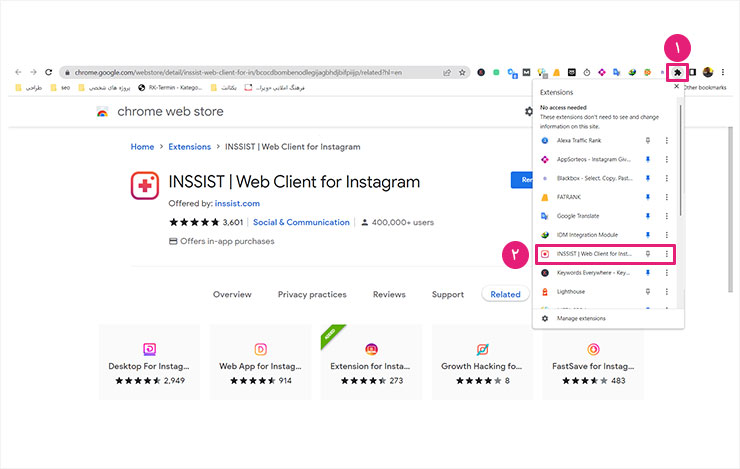The width and height of the screenshot is (740, 469).
Task: Pin the Alexa Traffic Rank extension
Action: (x=648, y=141)
